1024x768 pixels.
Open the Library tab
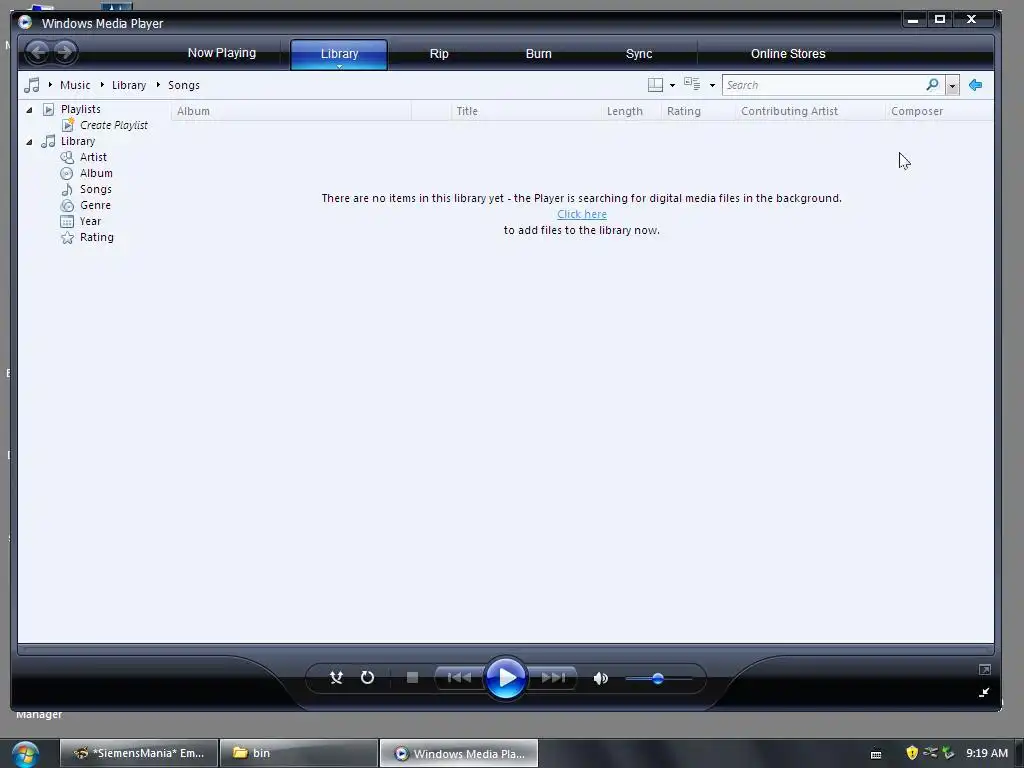[x=339, y=54]
